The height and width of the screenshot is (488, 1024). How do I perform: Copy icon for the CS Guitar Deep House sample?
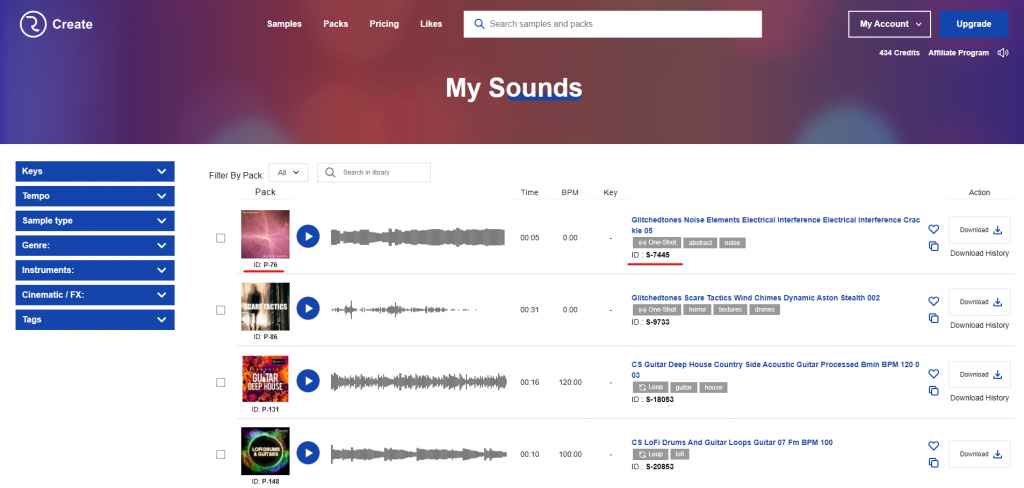coord(933,390)
